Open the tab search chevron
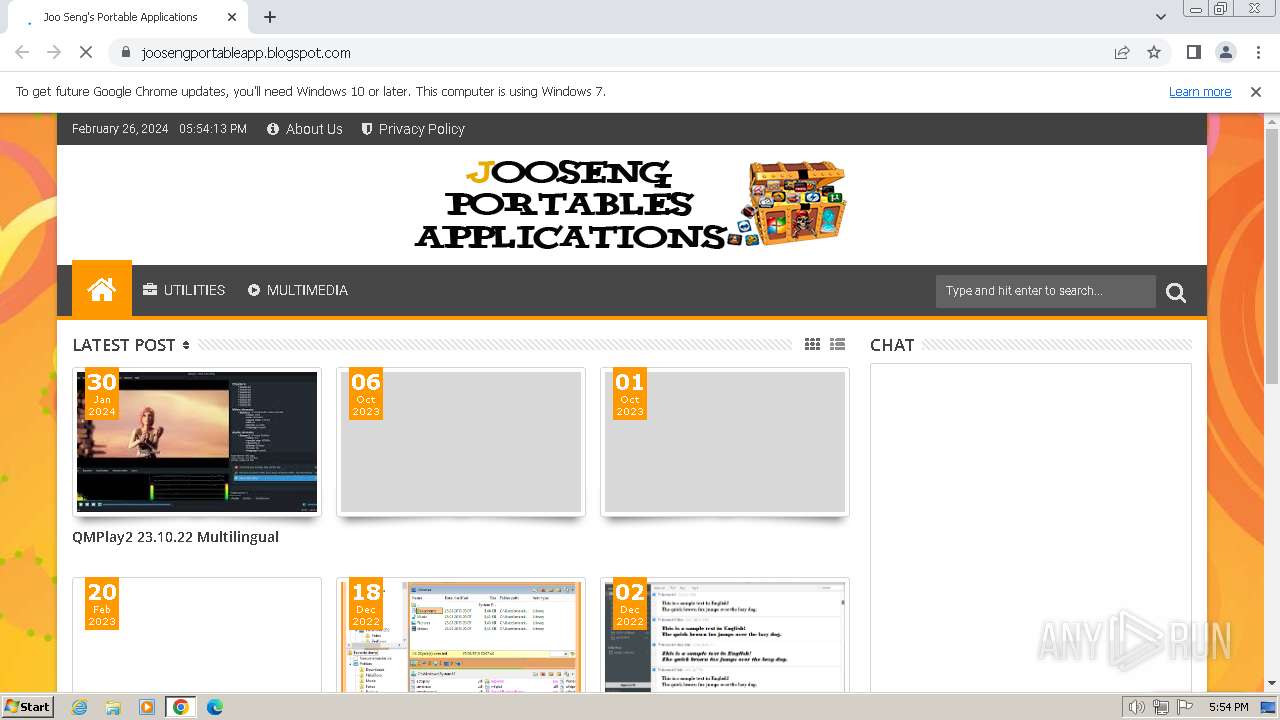Screen dimensions: 1280x720 1161,17
